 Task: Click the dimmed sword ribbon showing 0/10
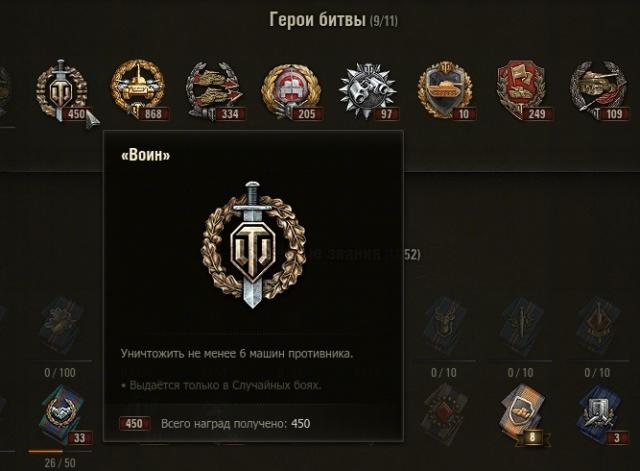[x=522, y=326]
